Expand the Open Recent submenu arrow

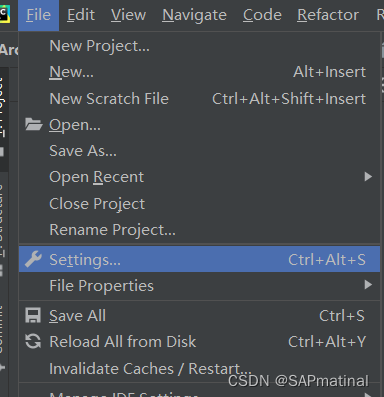coord(368,176)
